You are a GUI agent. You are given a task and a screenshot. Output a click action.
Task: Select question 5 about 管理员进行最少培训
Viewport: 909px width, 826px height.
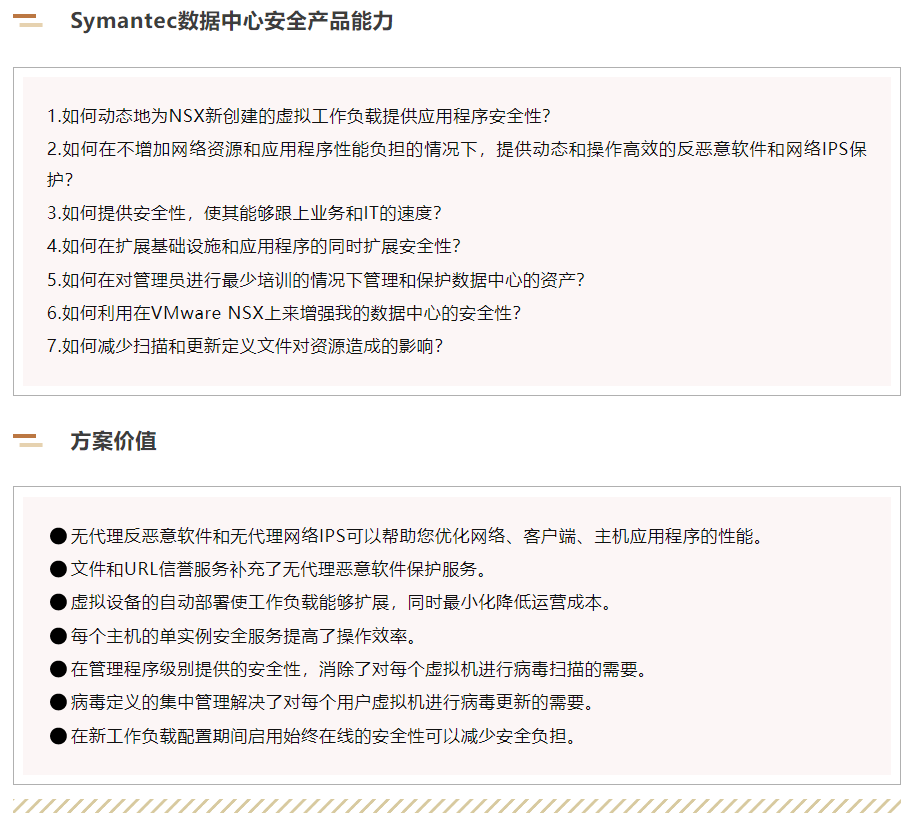coord(316,280)
